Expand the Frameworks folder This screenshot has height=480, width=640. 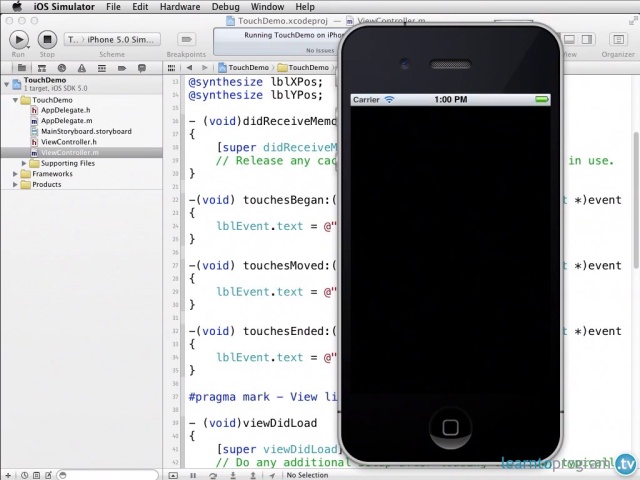click(15, 174)
